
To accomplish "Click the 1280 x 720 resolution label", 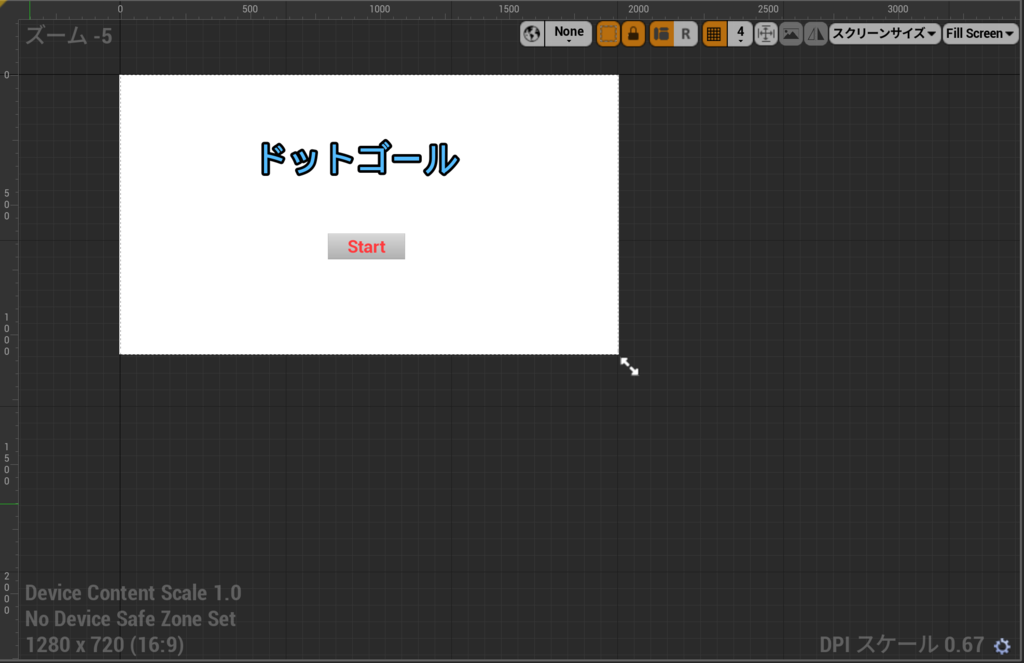I will [104, 645].
